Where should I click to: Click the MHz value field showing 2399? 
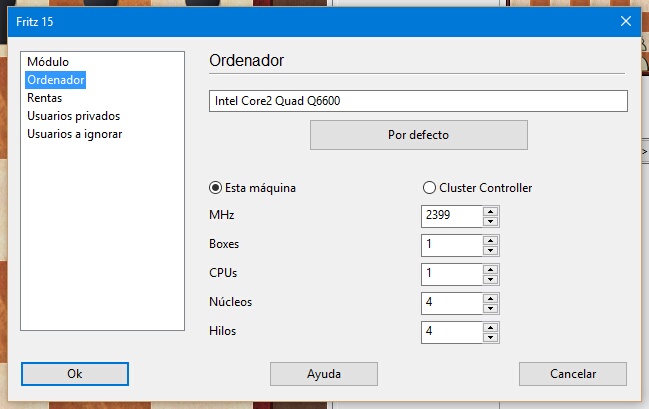pos(452,216)
